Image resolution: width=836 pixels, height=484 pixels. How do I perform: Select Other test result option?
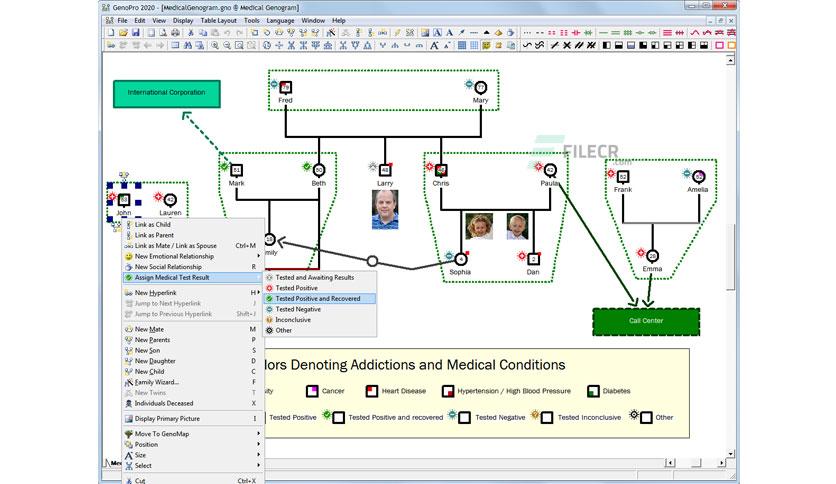320,330
